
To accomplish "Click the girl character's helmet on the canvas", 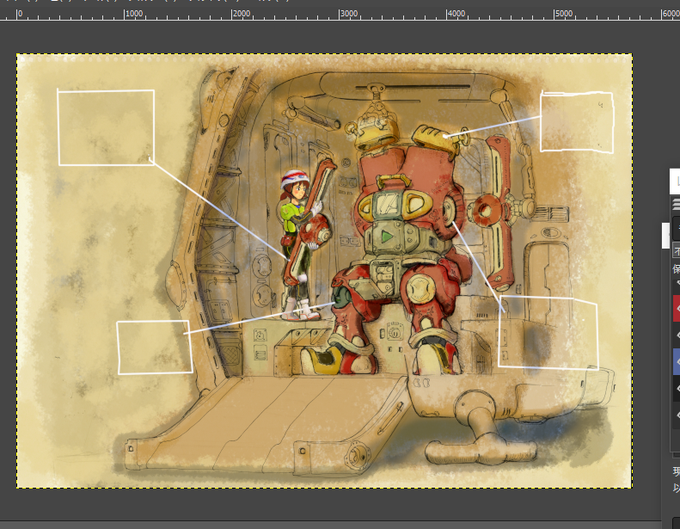I will click(295, 179).
